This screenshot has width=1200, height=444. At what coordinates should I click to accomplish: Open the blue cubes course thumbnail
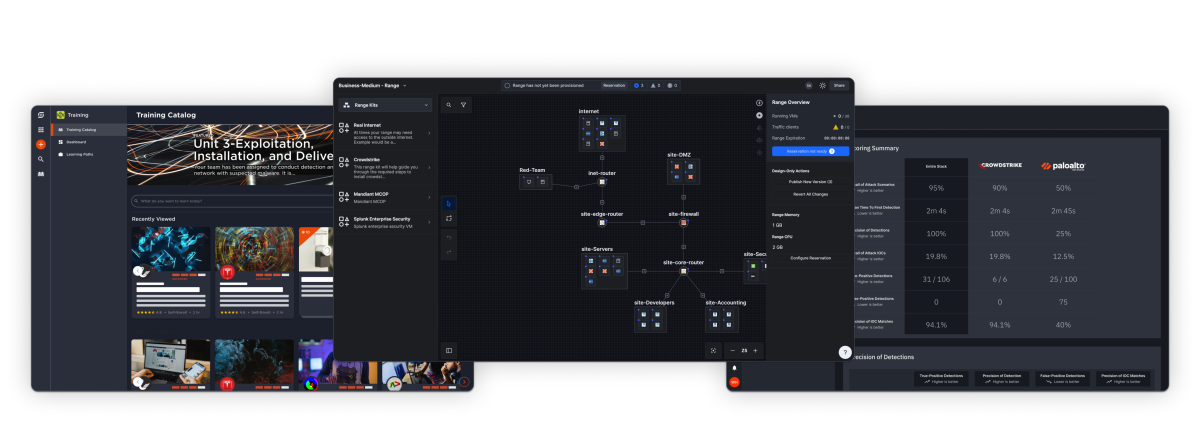coord(170,250)
